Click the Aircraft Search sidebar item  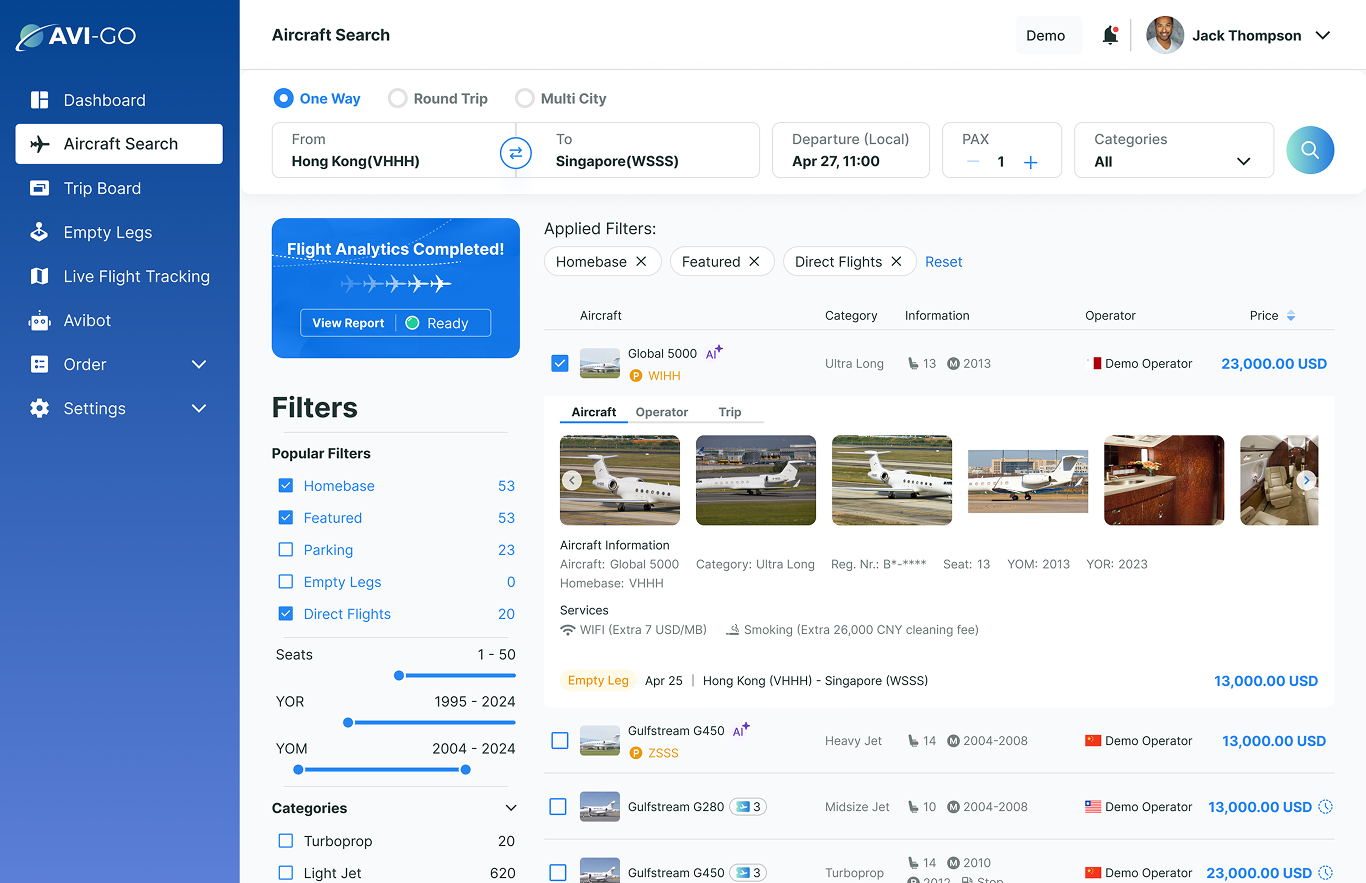tap(119, 144)
